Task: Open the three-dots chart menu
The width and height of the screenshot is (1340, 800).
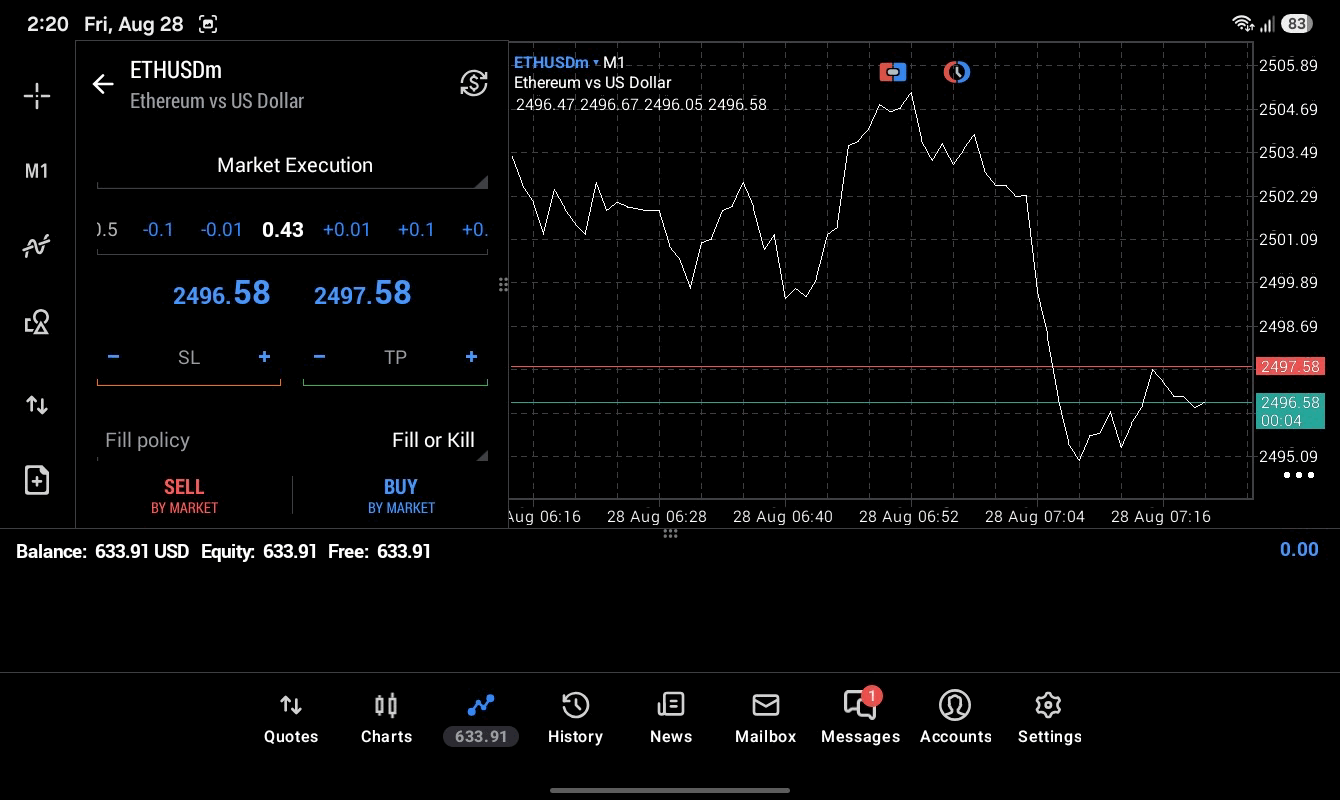Action: point(1299,475)
